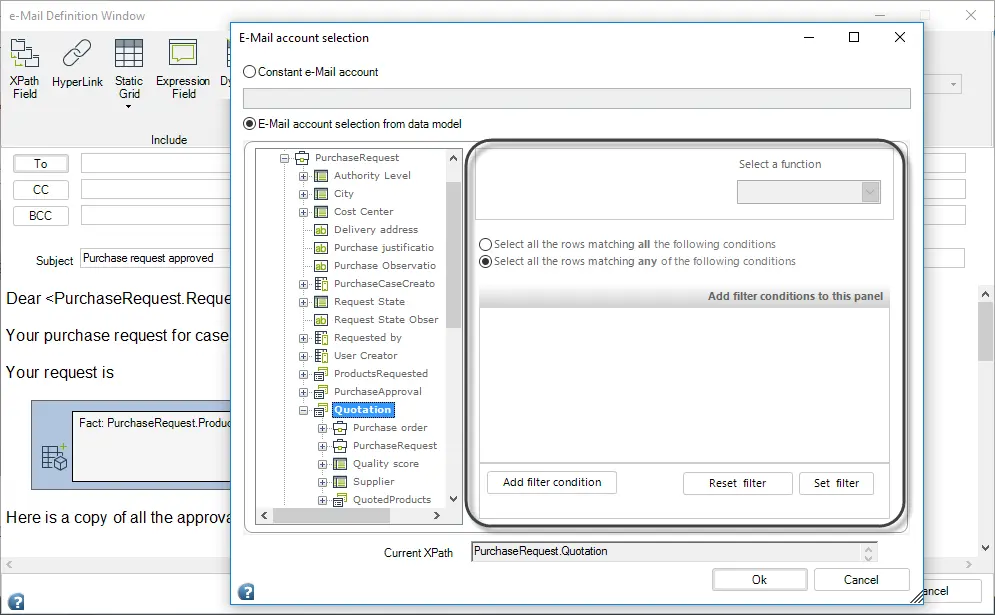
Task: Collapse the root PurchaseRequest node
Action: [284, 158]
